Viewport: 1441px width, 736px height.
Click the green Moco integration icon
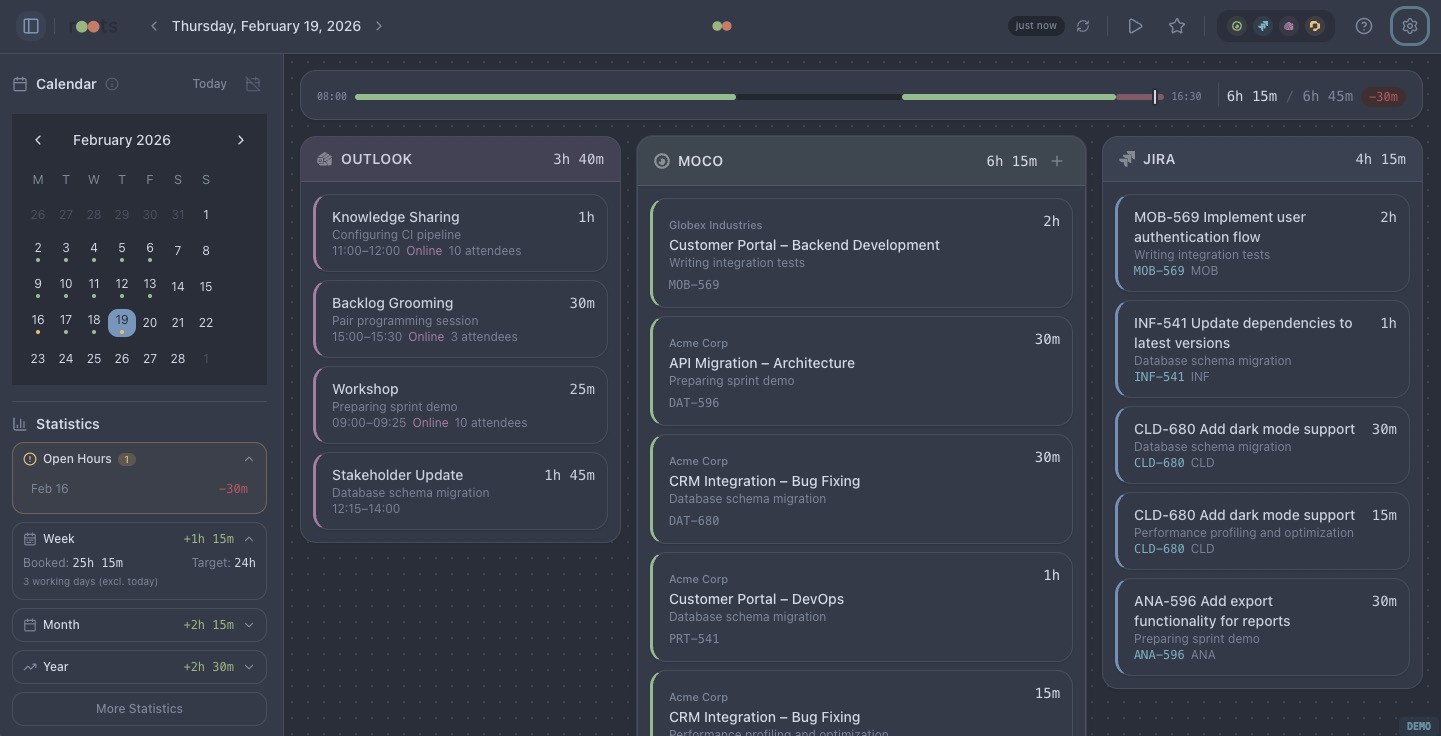pos(1237,26)
